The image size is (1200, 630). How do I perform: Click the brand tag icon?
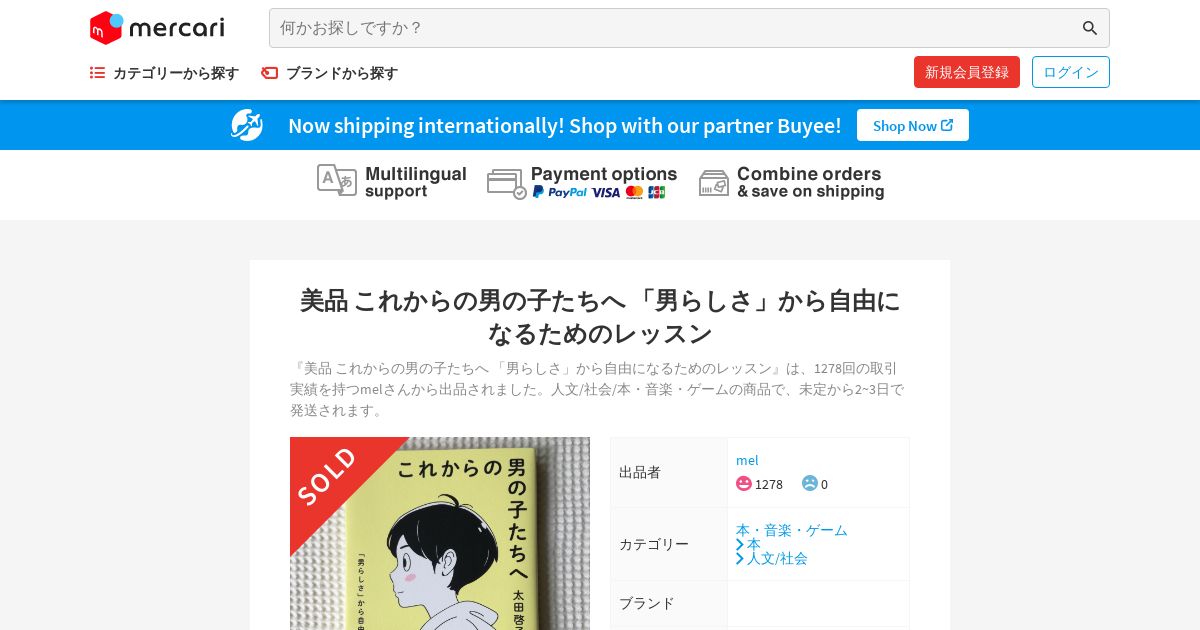tap(269, 73)
